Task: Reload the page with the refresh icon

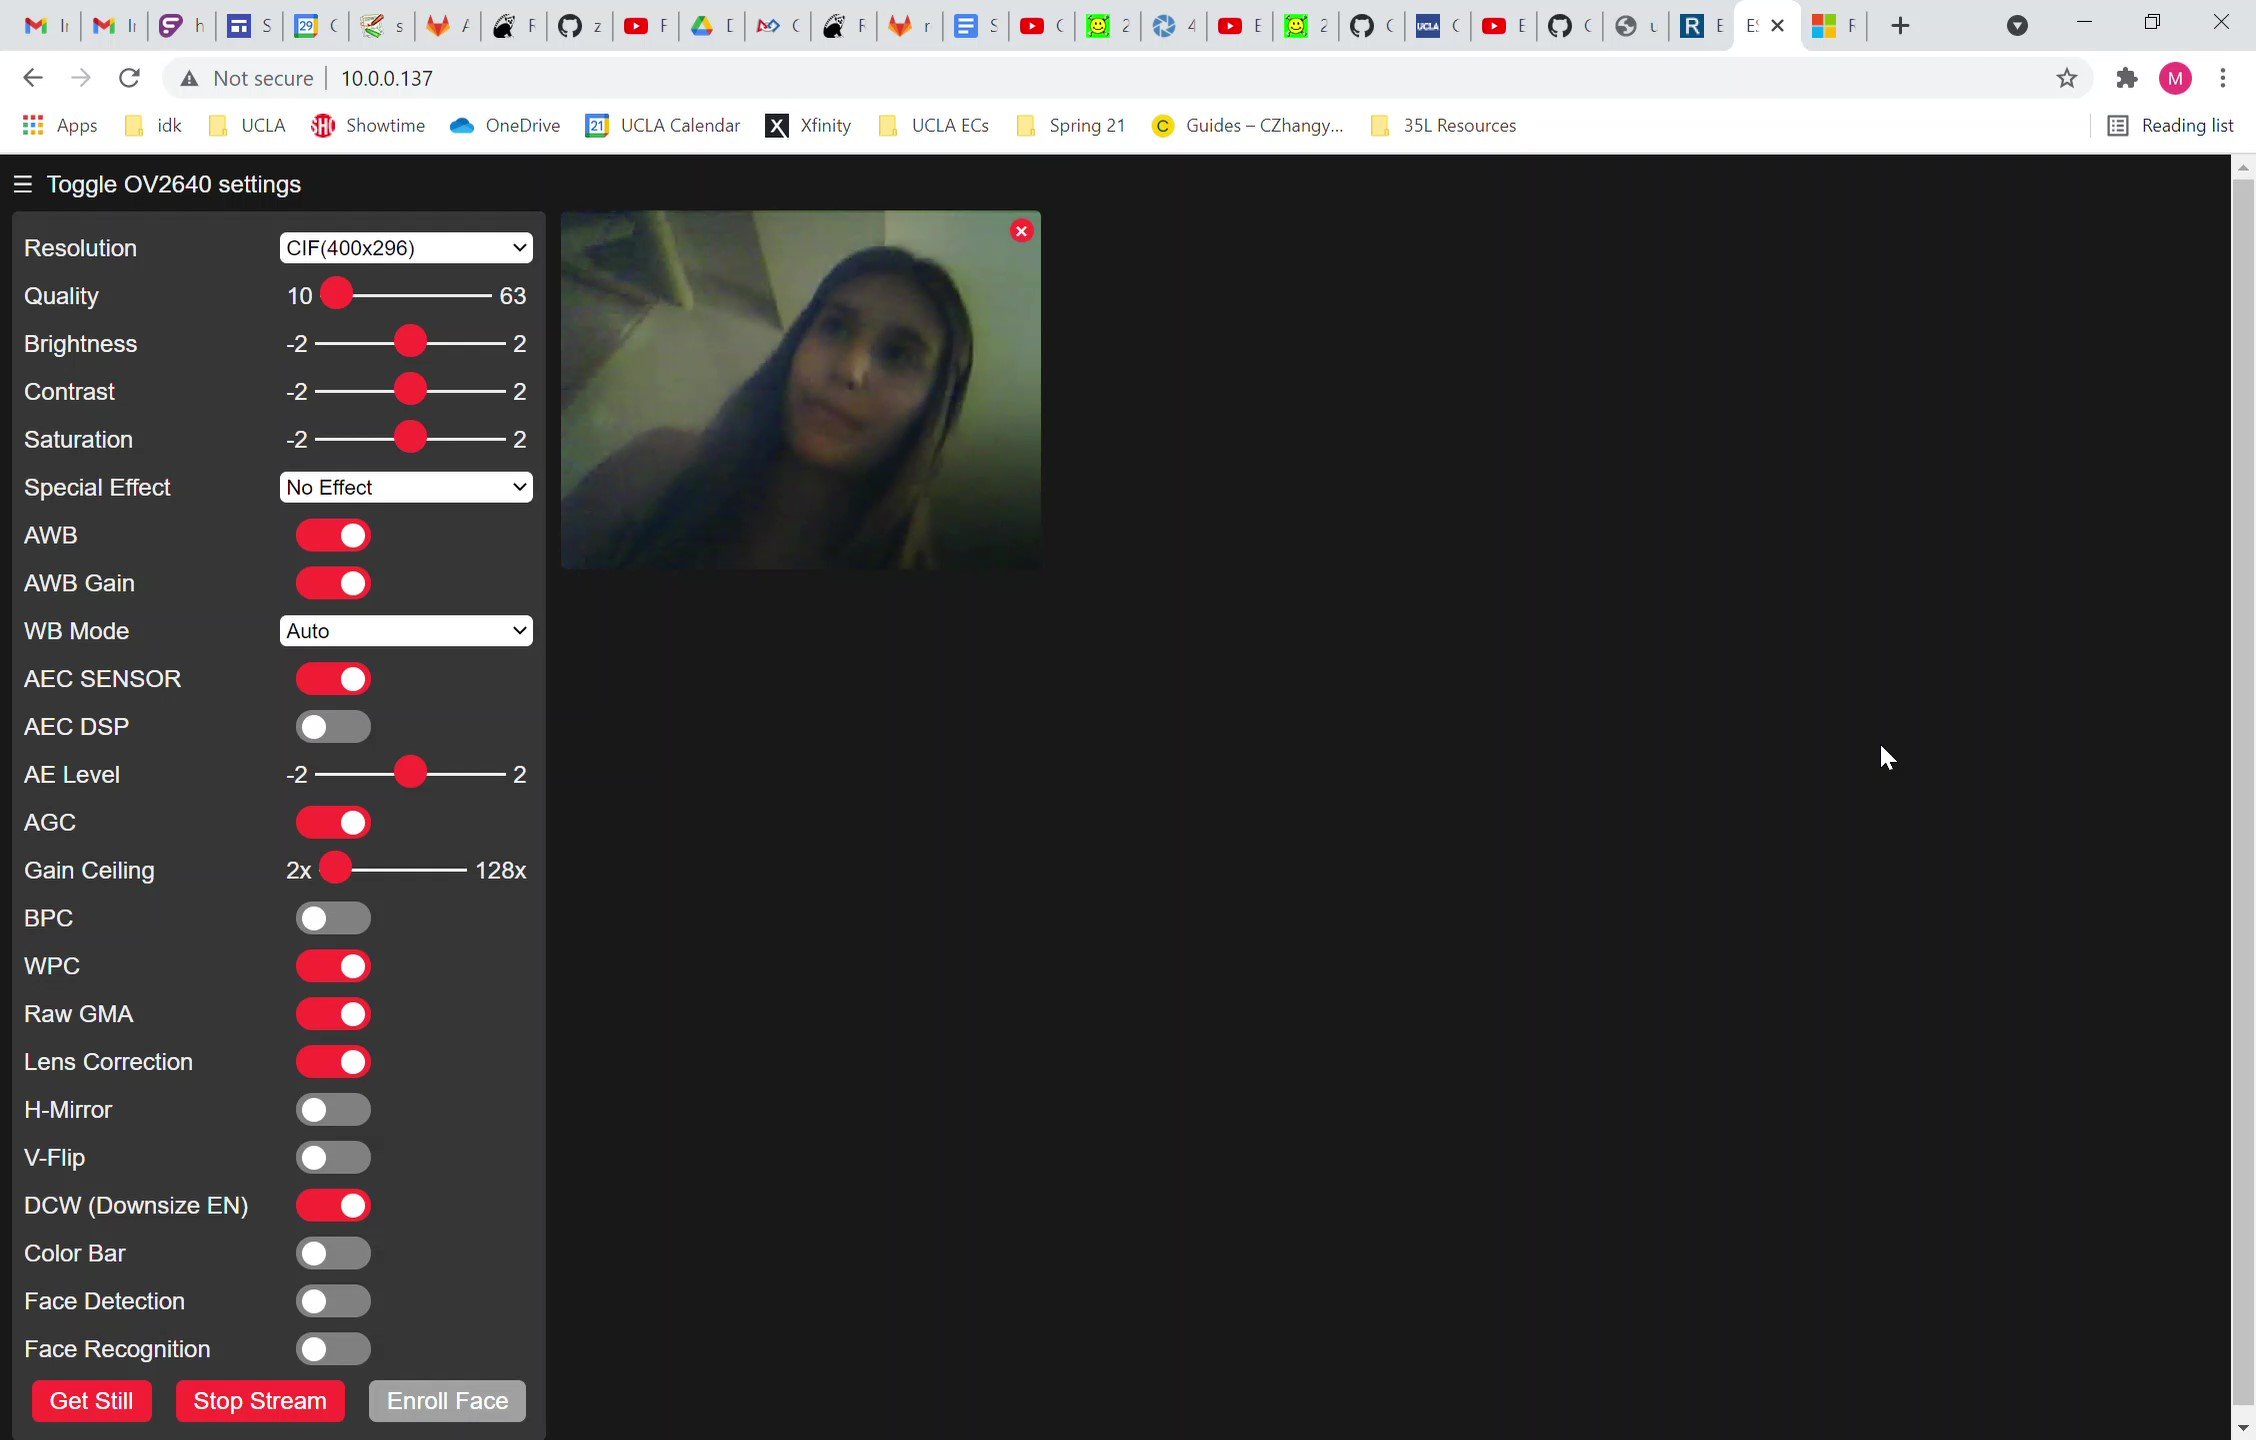Action: [129, 78]
